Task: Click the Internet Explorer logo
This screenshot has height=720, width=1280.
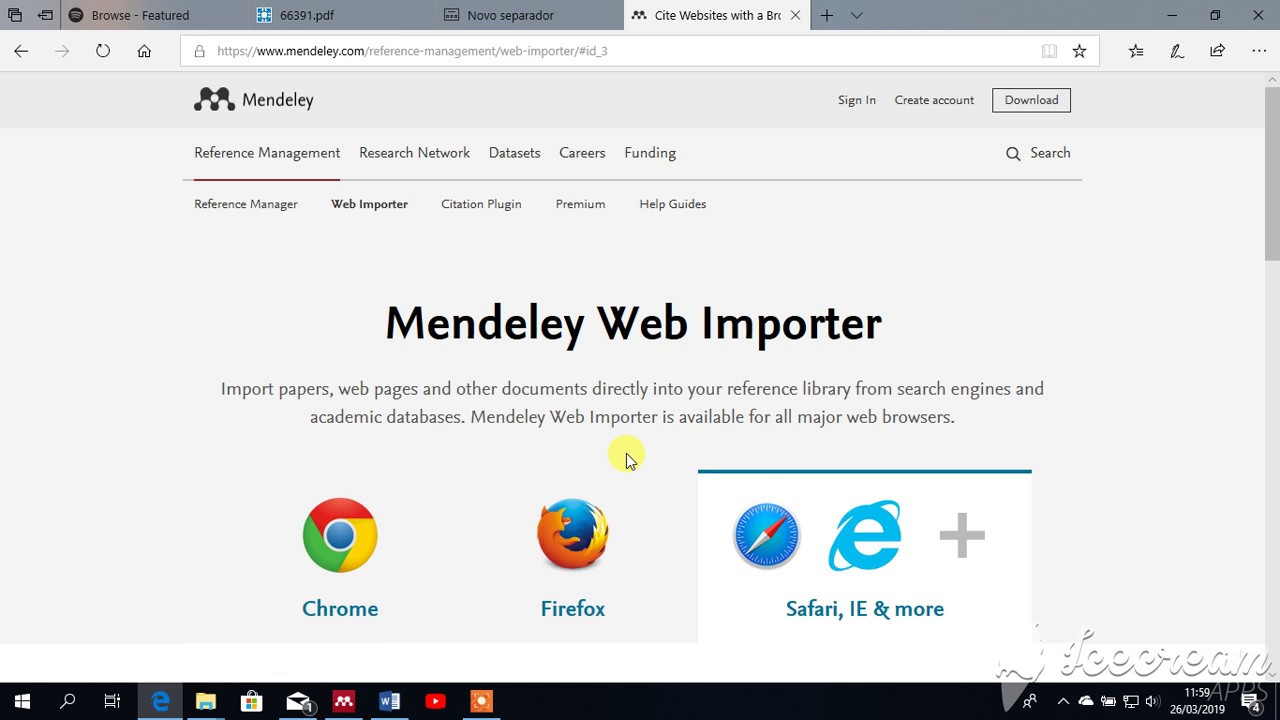Action: [x=865, y=536]
